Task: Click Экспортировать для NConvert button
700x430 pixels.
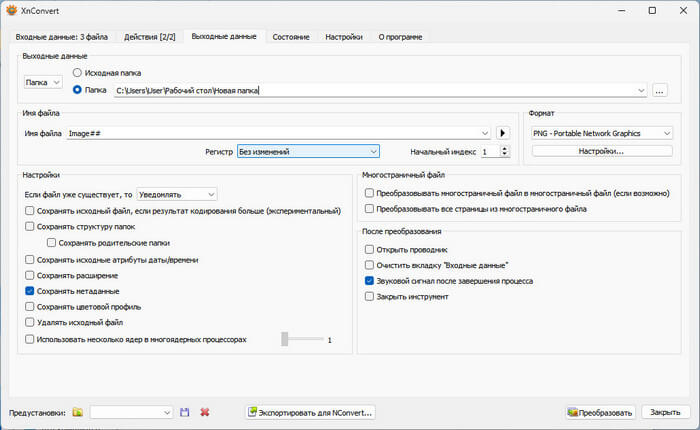Action: (x=310, y=412)
